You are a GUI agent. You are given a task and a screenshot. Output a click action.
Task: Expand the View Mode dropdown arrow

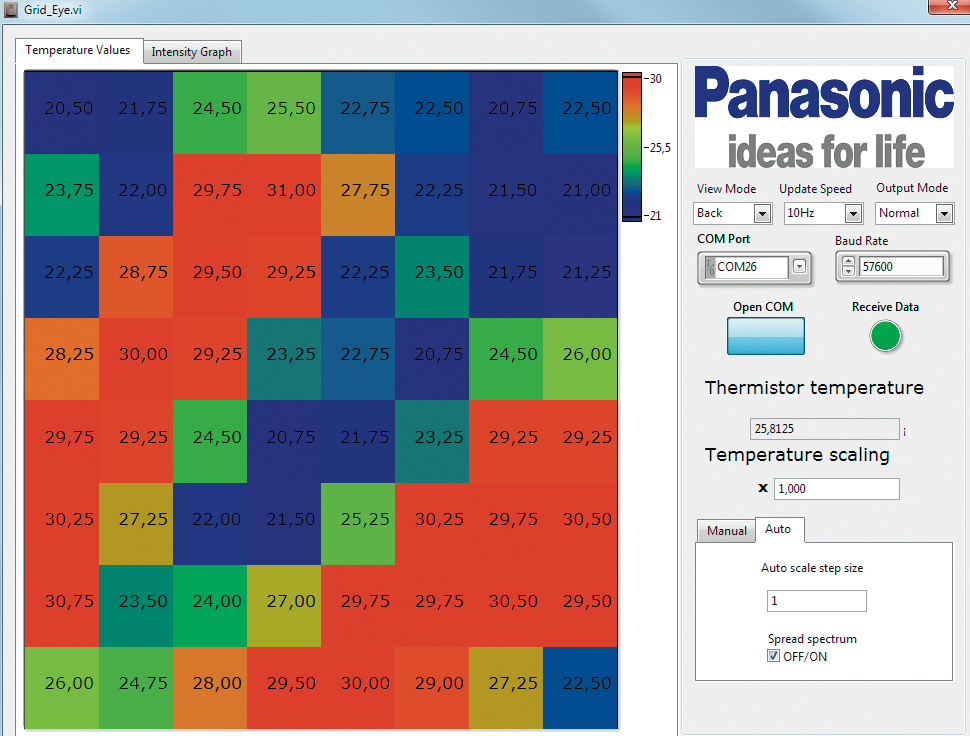(762, 213)
